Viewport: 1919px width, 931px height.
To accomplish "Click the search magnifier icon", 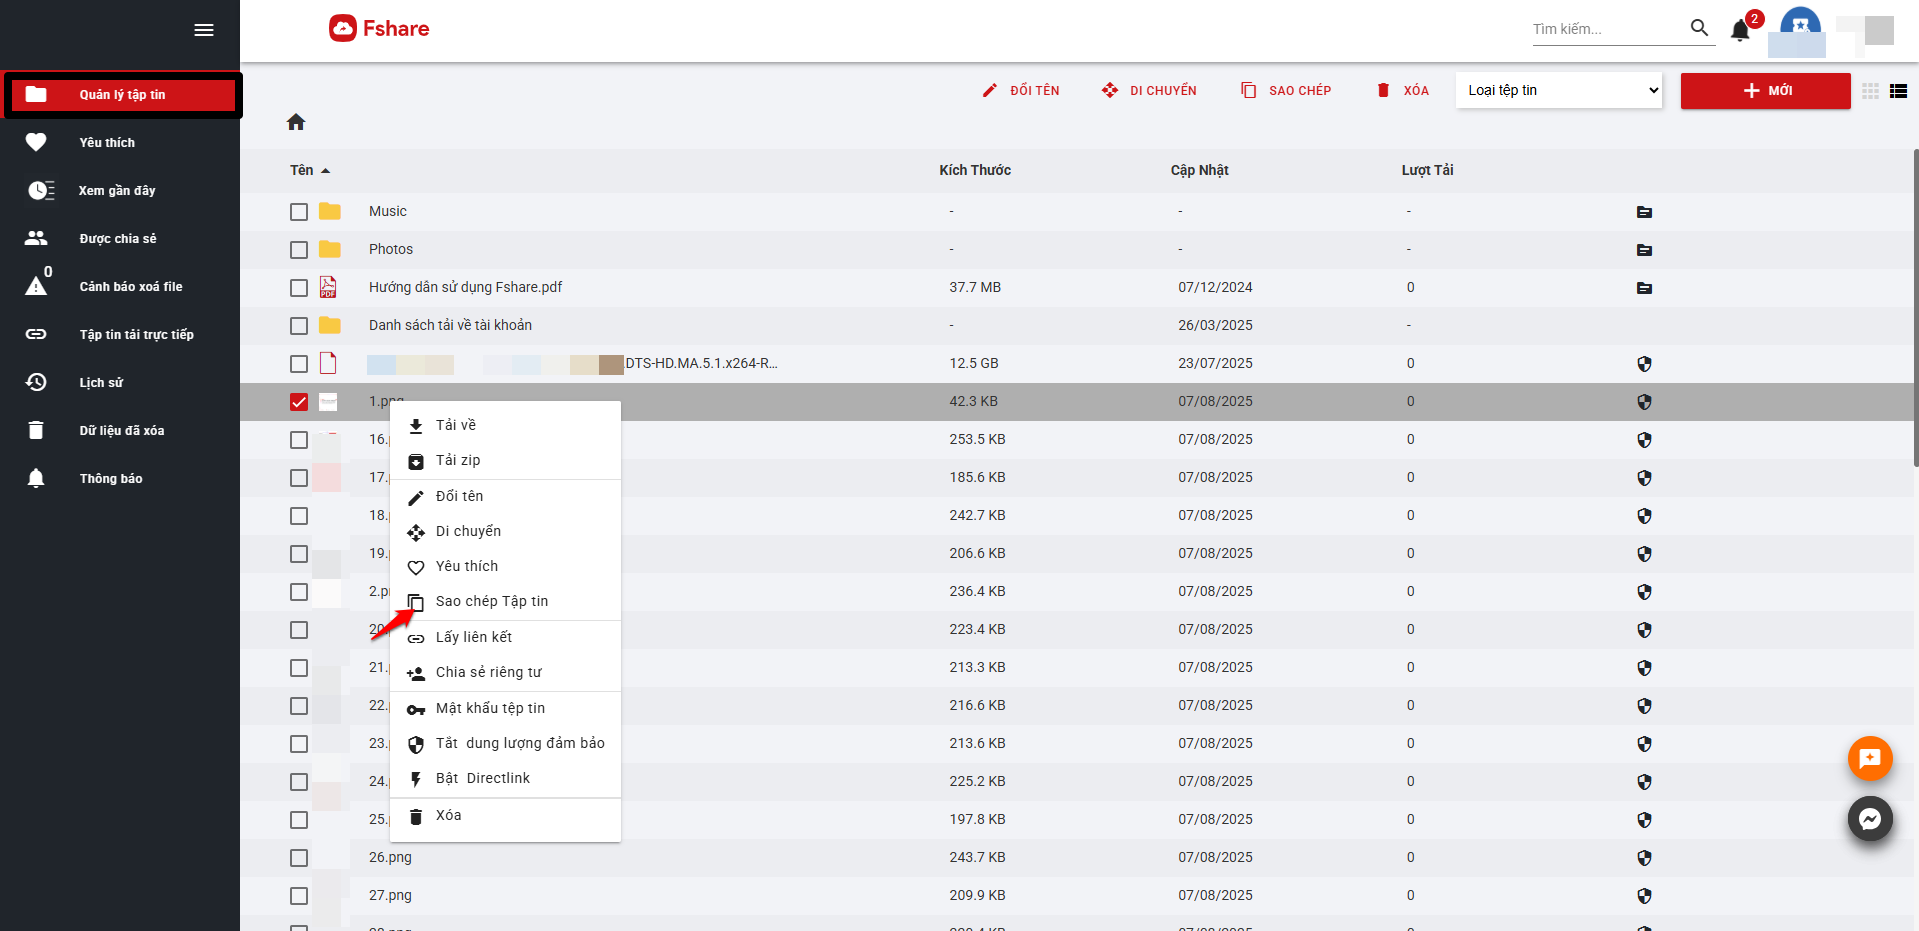I will (1699, 28).
